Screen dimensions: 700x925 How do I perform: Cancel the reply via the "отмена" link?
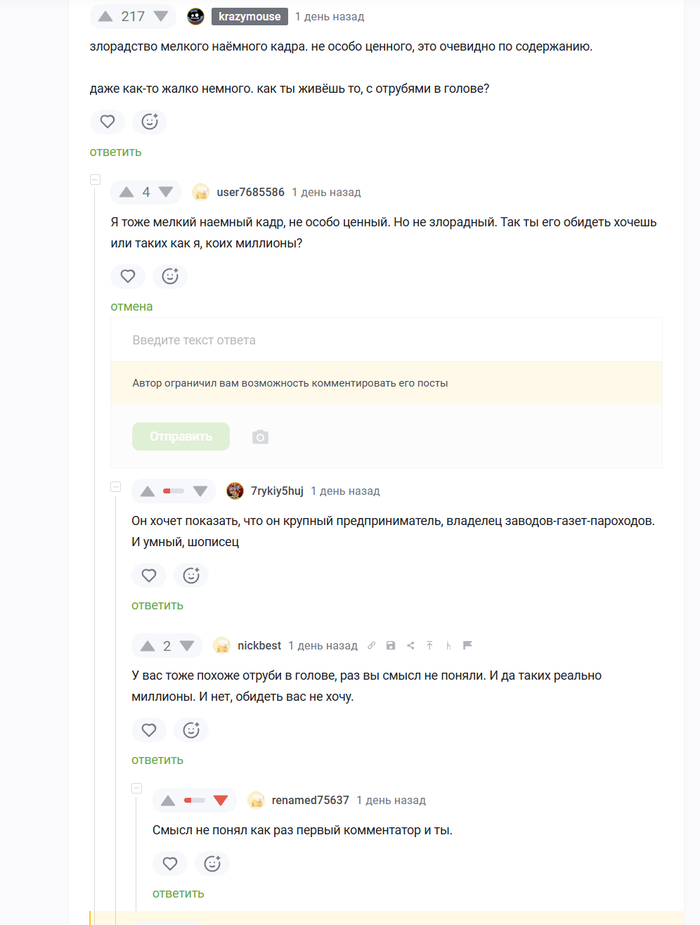131,306
